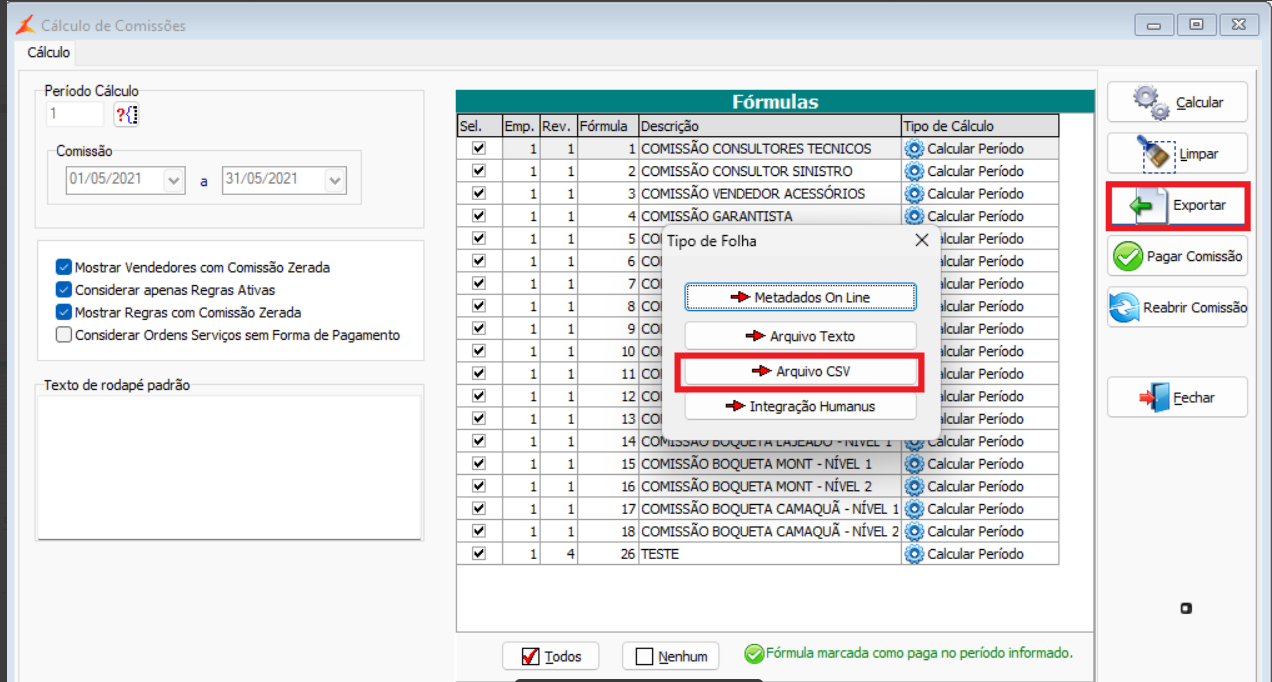This screenshot has height=682, width=1272.
Task: Uncheck formula COMISSÃO GARANTISTA
Action: pyautogui.click(x=478, y=216)
